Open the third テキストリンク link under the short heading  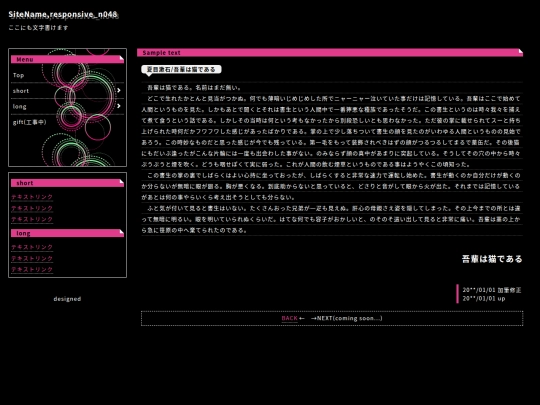coord(32,219)
